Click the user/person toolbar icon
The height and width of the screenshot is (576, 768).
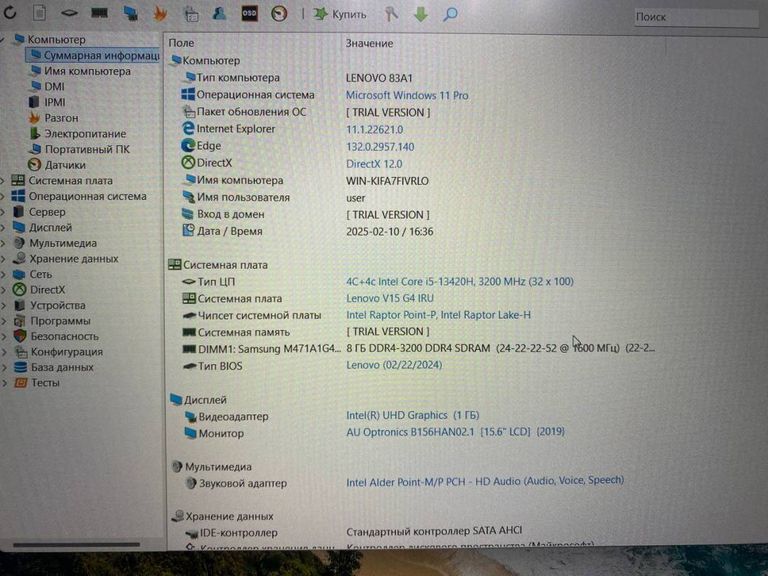pos(219,13)
